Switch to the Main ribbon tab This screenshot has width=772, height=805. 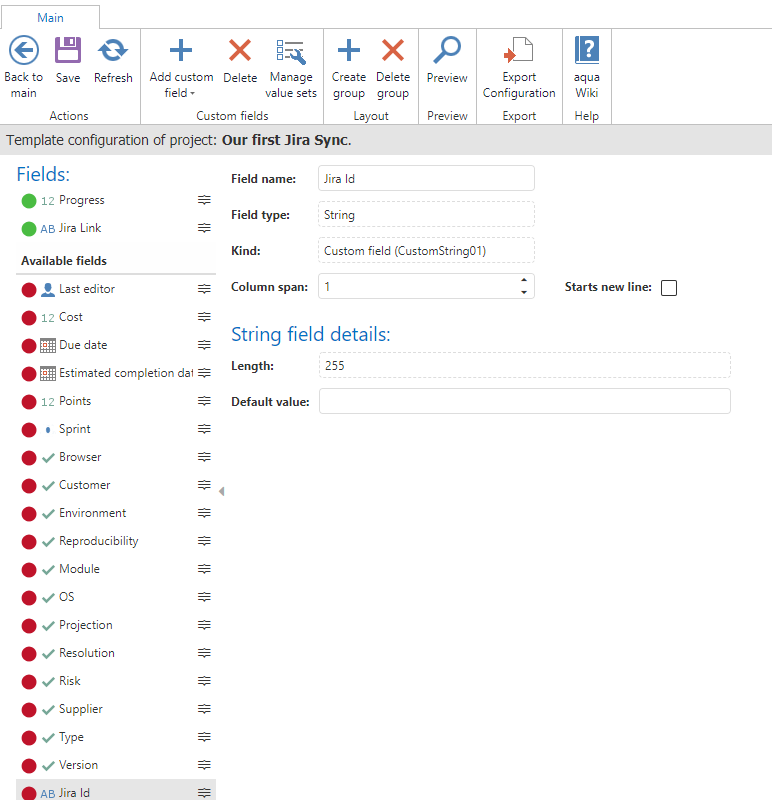tap(50, 17)
